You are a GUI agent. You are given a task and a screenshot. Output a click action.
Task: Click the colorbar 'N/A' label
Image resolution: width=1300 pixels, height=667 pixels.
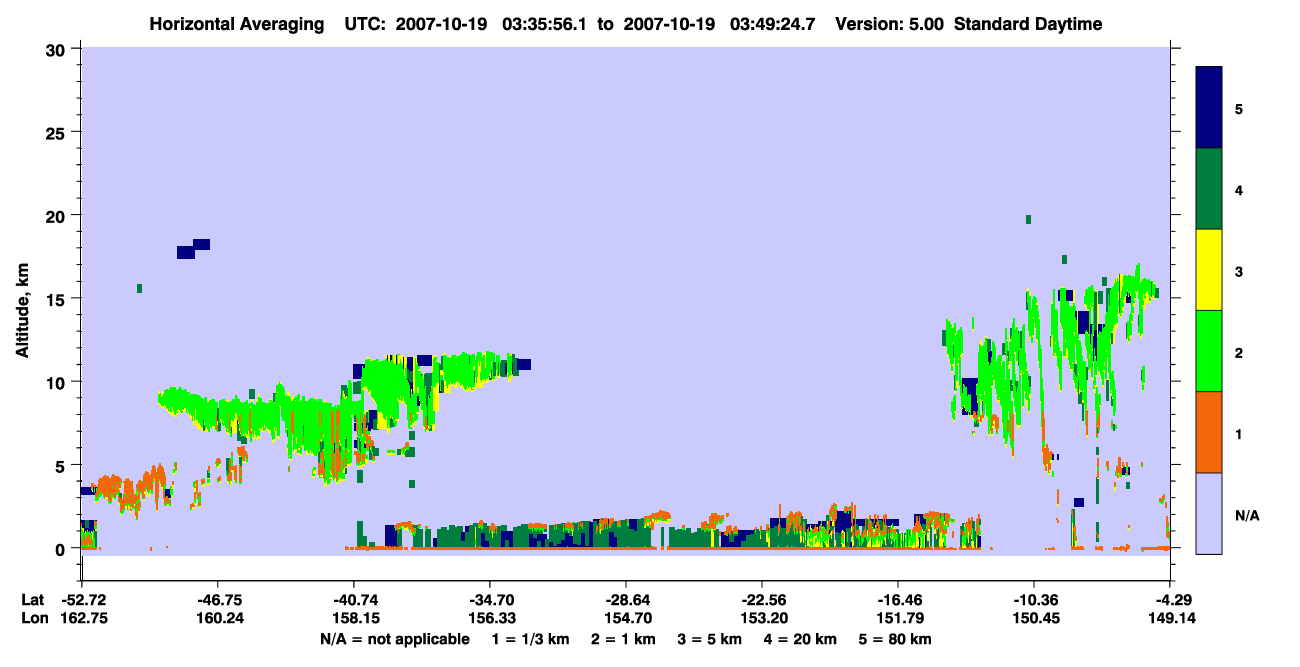(x=1247, y=515)
